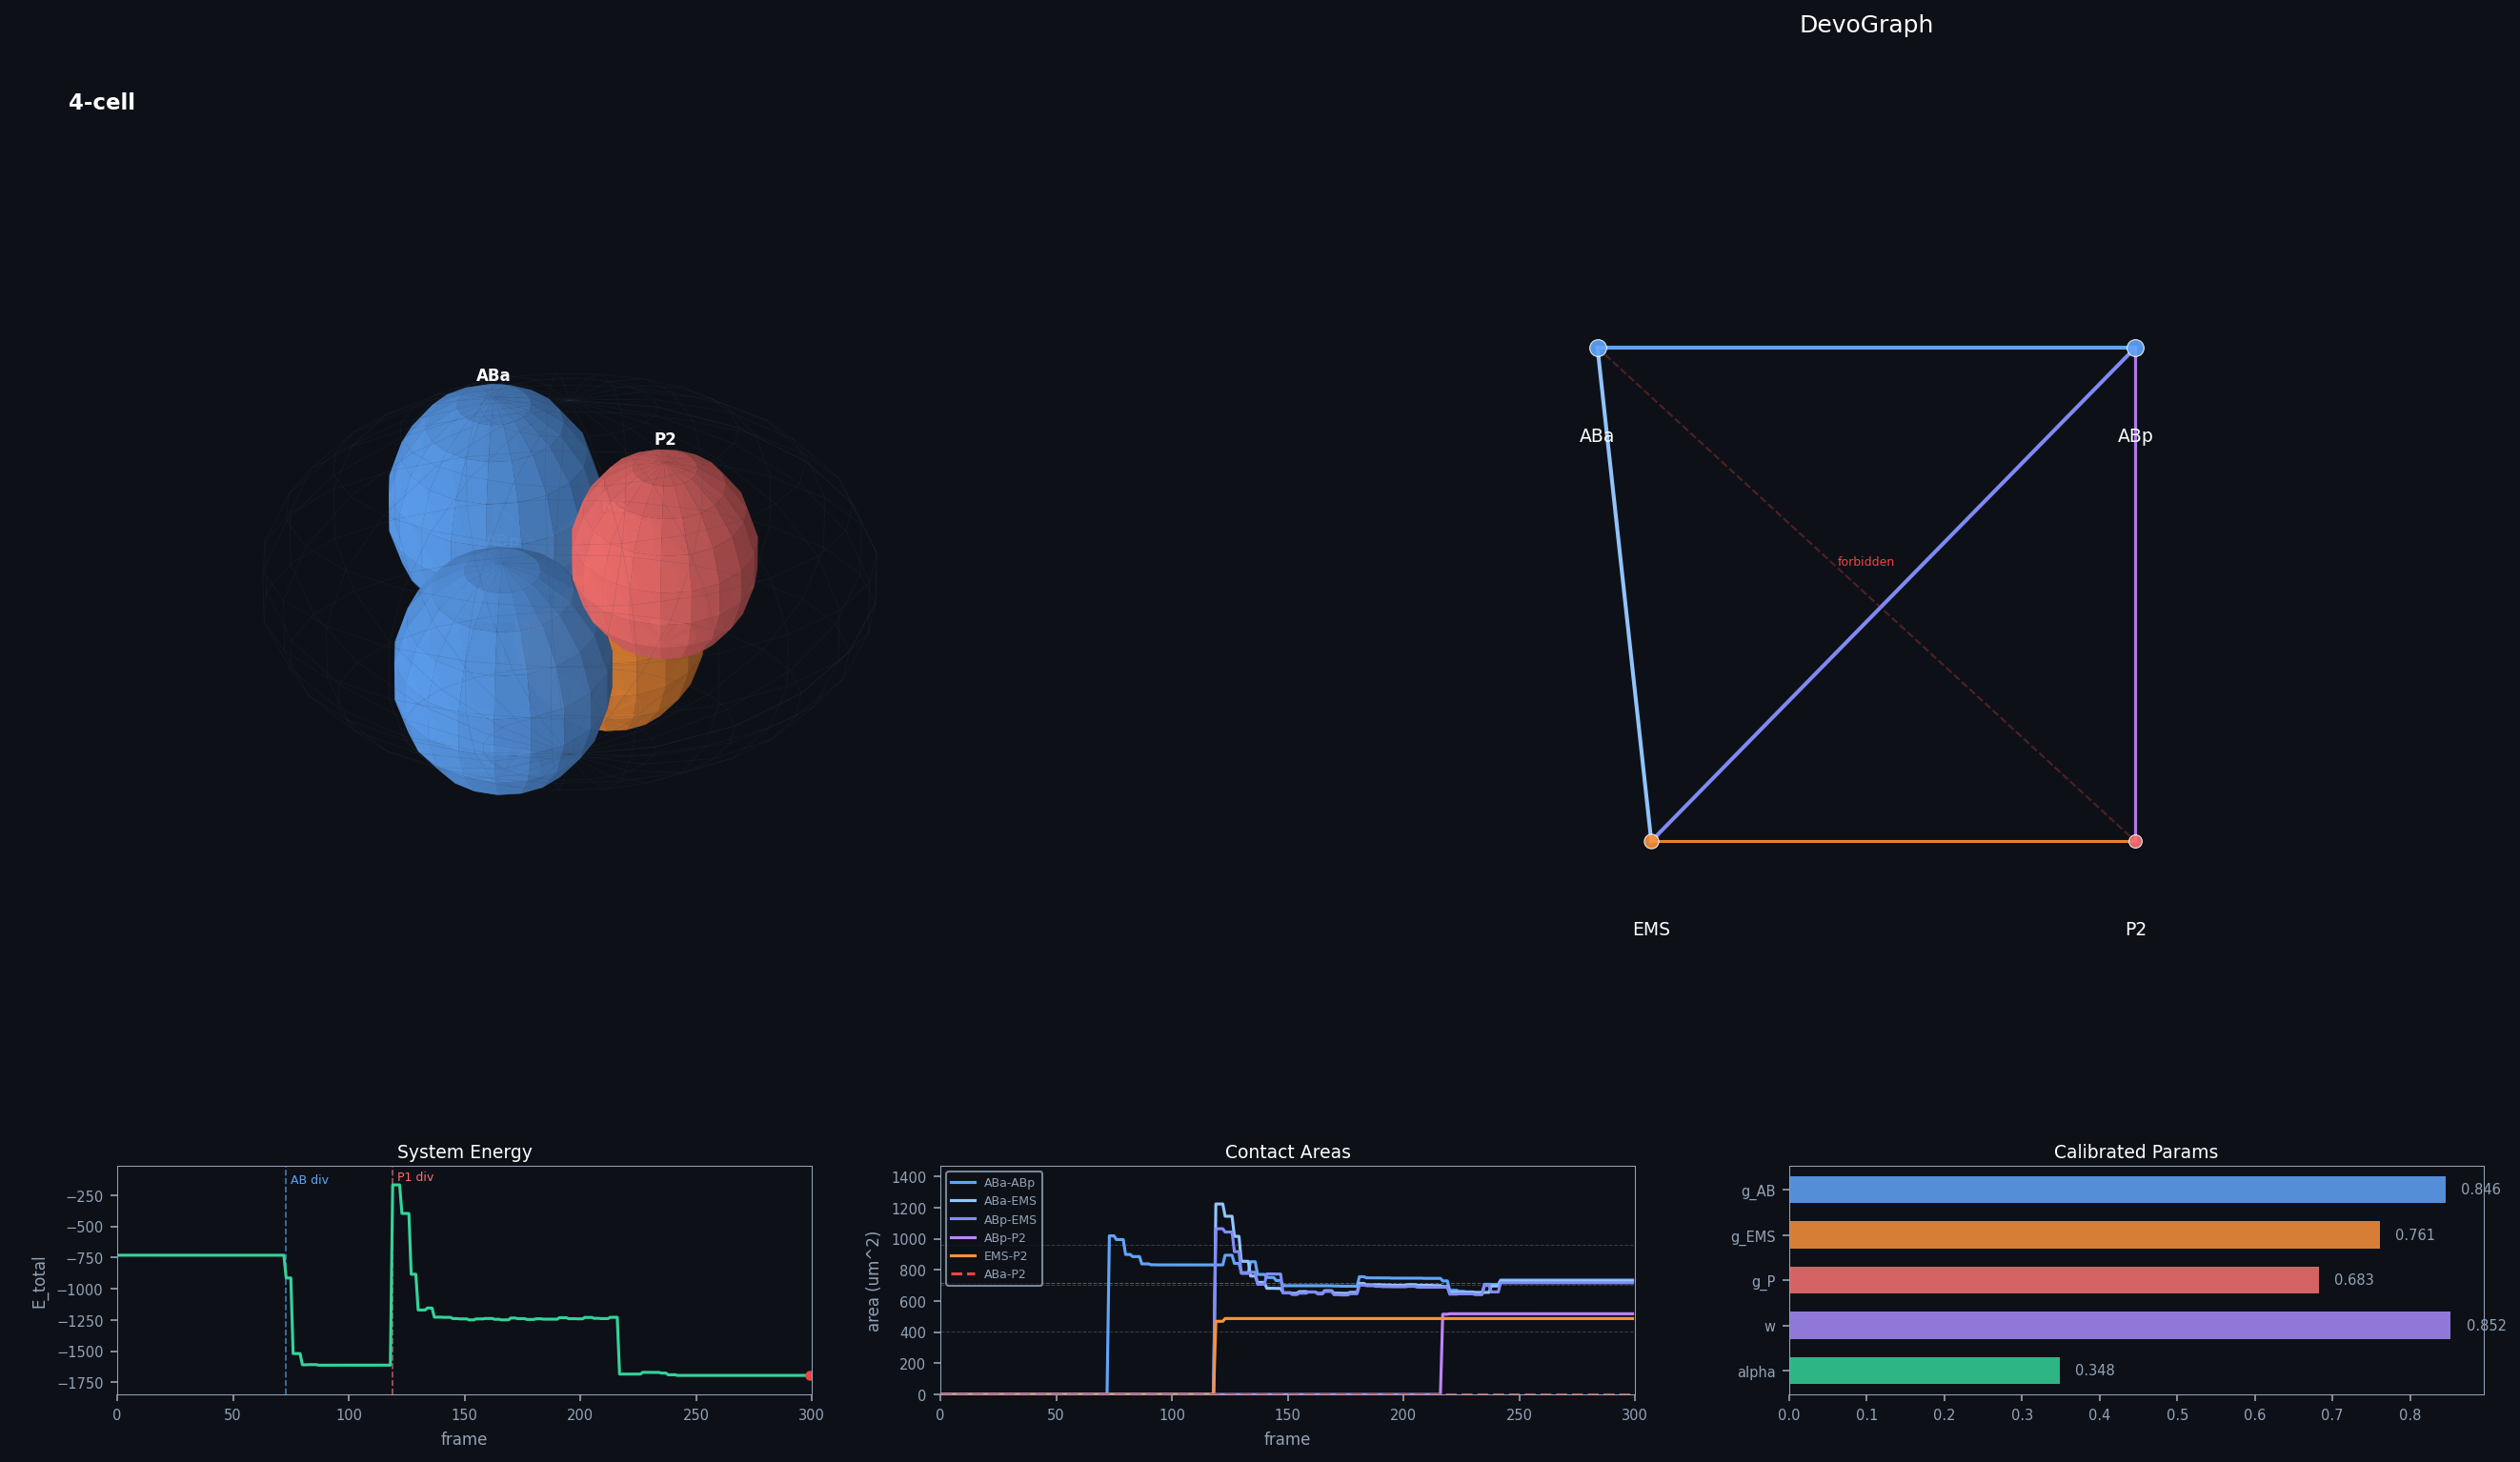Click EMS-P2 entry in chart legend
The height and width of the screenshot is (1462, 2520).
(1004, 1256)
